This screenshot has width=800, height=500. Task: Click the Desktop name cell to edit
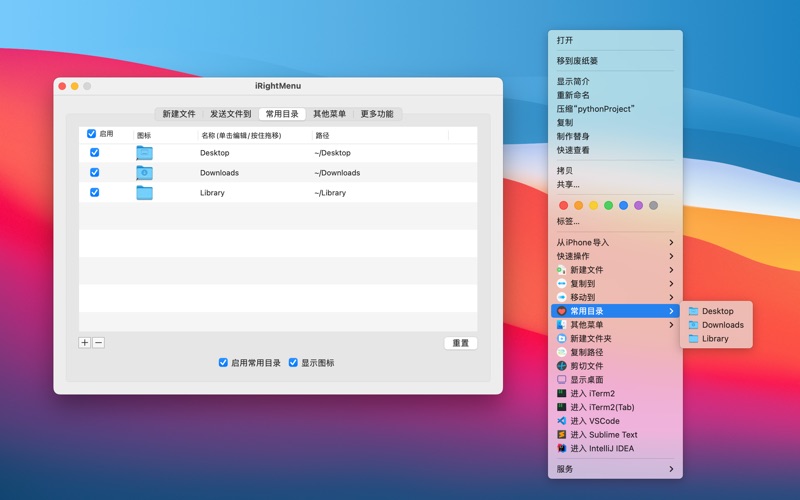click(x=214, y=153)
